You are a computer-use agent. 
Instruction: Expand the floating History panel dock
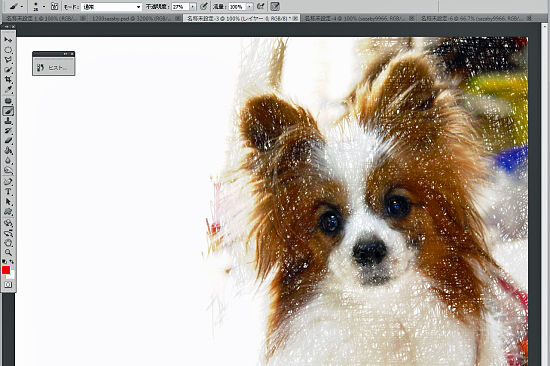(66, 54)
